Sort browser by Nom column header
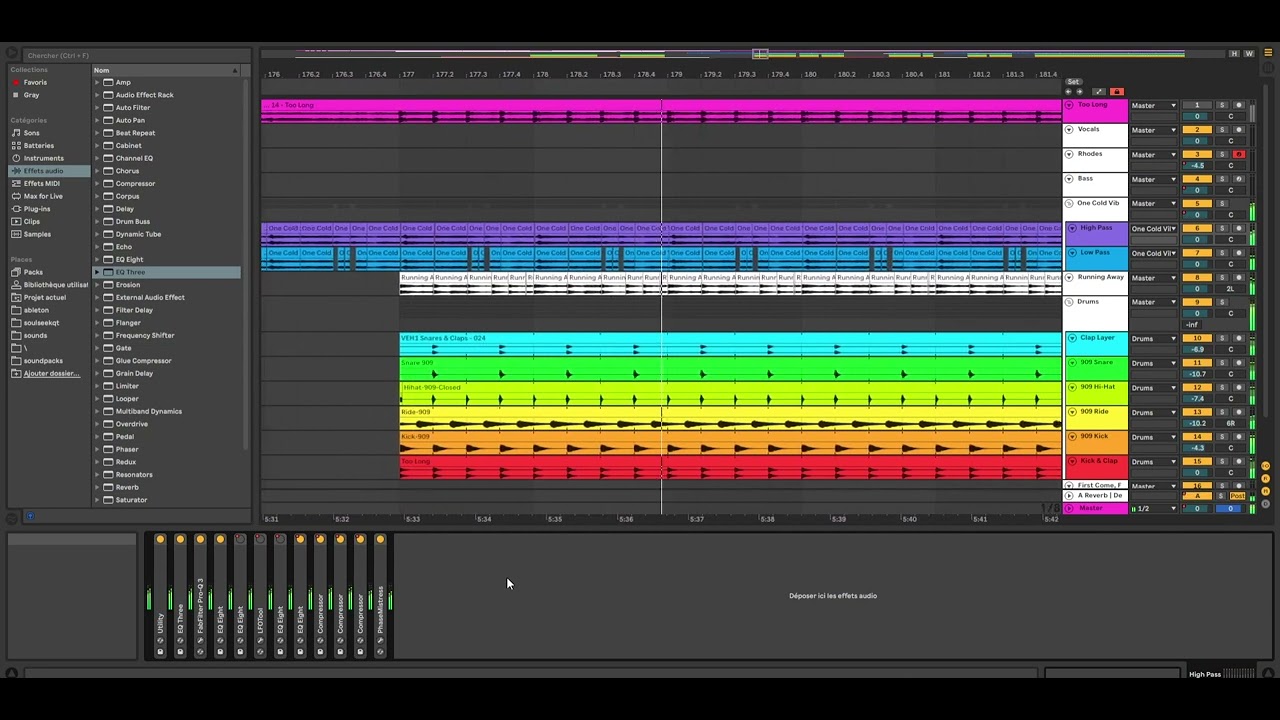 click(x=166, y=70)
